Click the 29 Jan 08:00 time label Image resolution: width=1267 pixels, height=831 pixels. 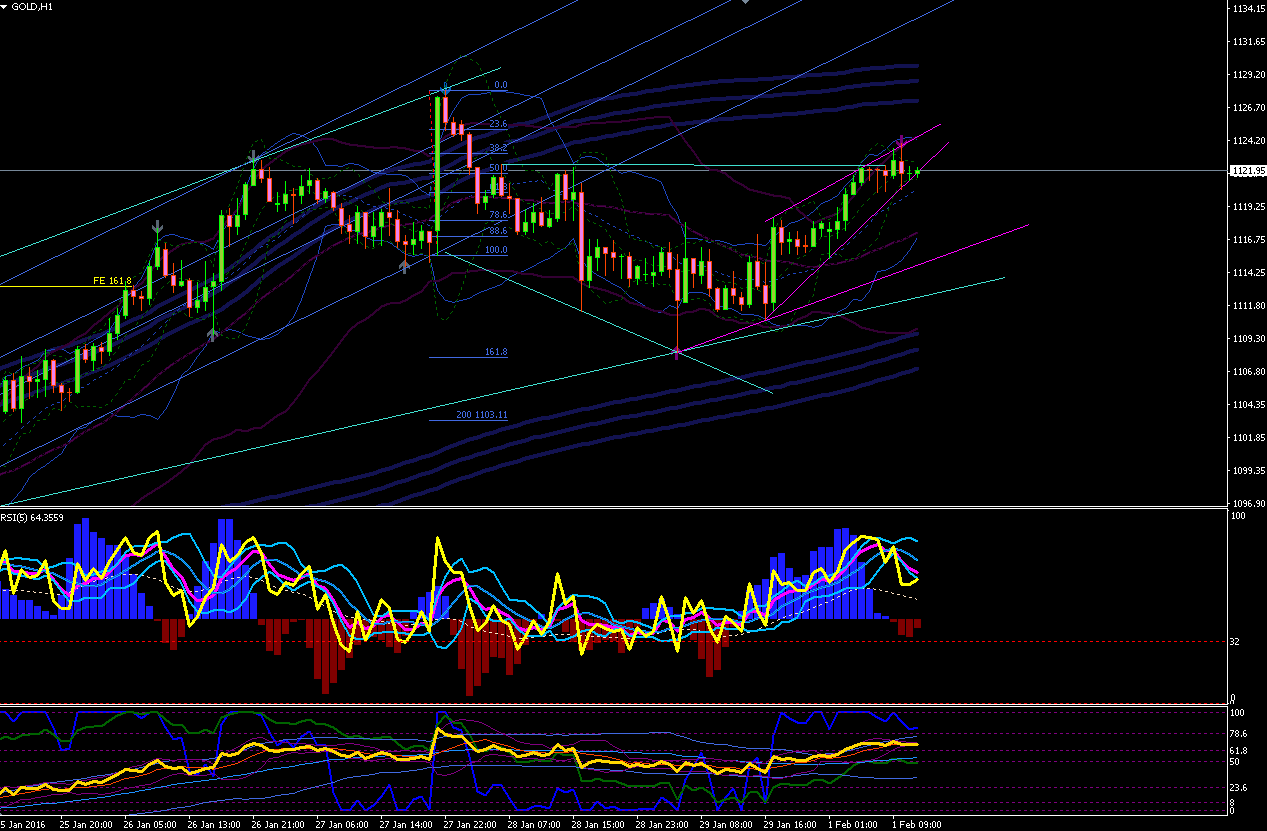coord(726,825)
